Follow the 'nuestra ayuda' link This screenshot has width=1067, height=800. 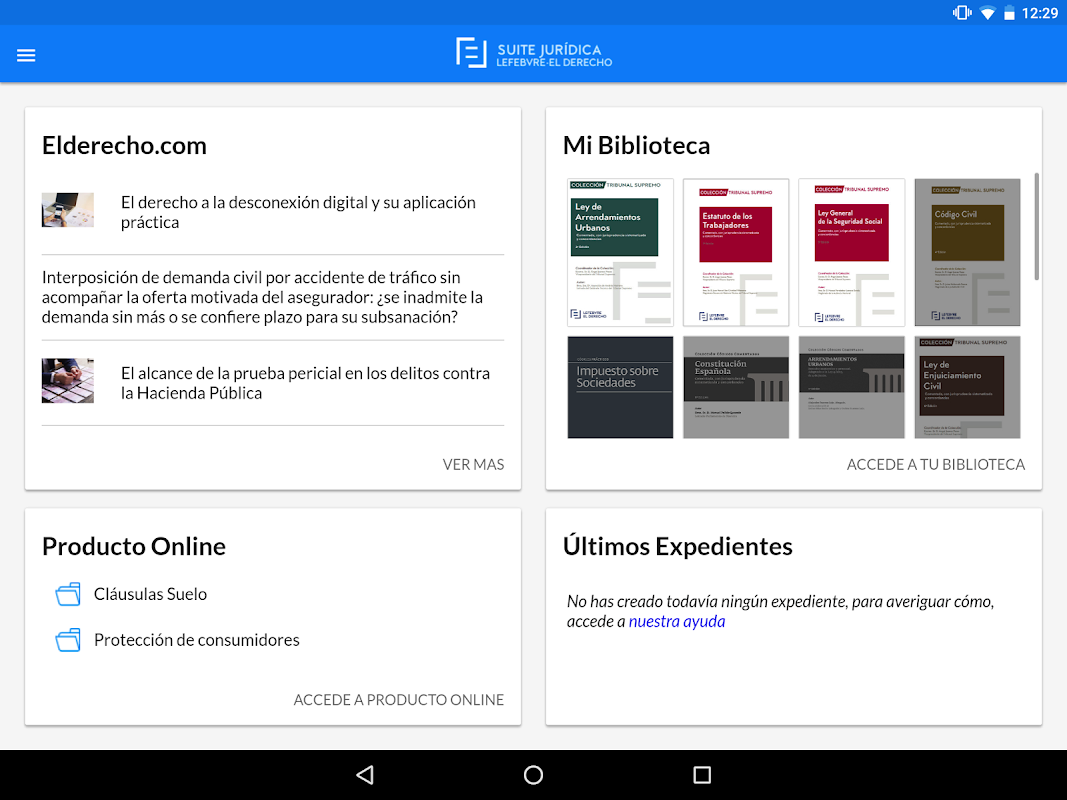(677, 621)
